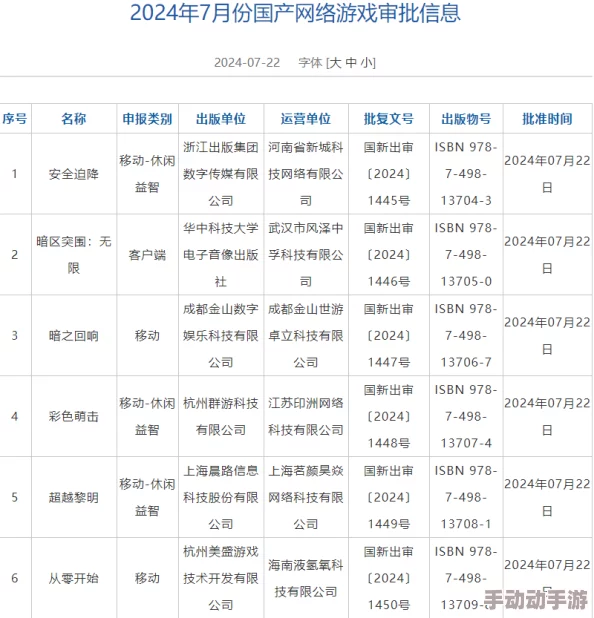Click category 移动 in 暗之回响 row

[147, 336]
